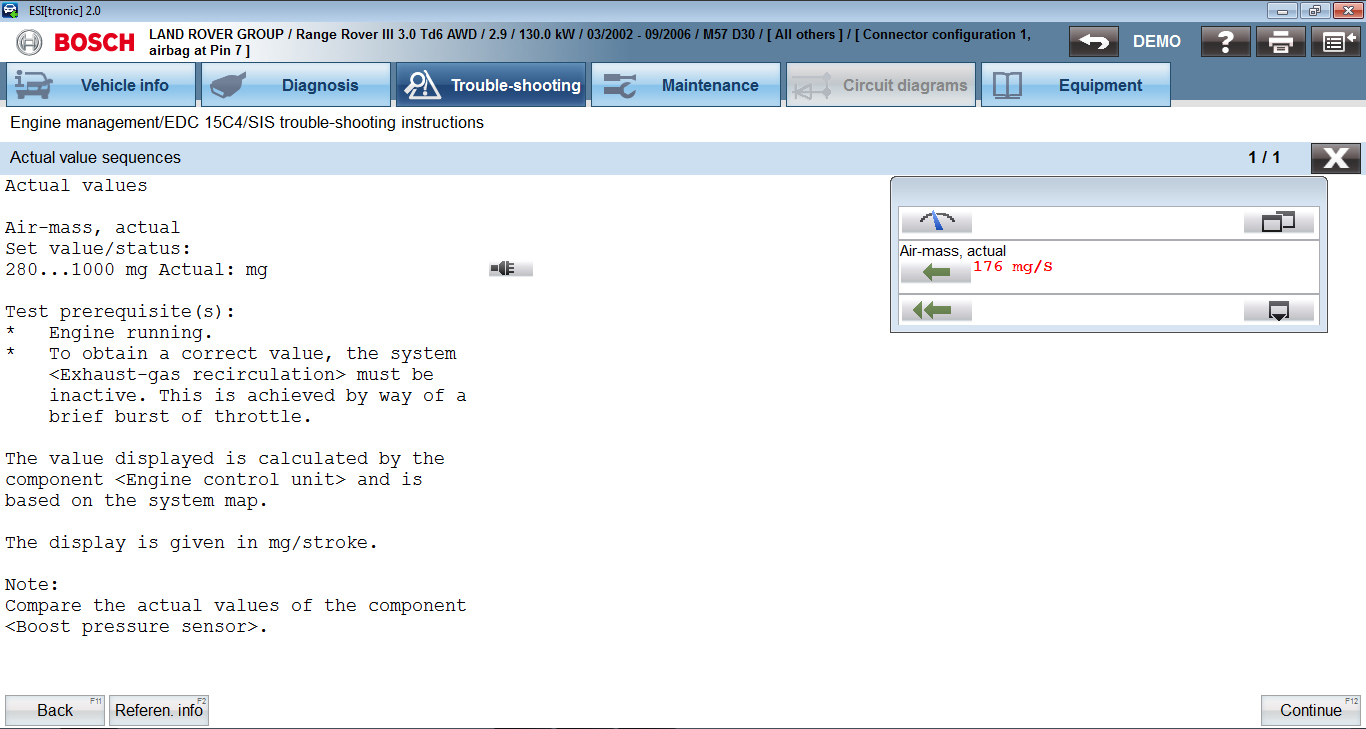Close the Actual value sequences panel
This screenshot has width=1366, height=729.
(x=1335, y=158)
